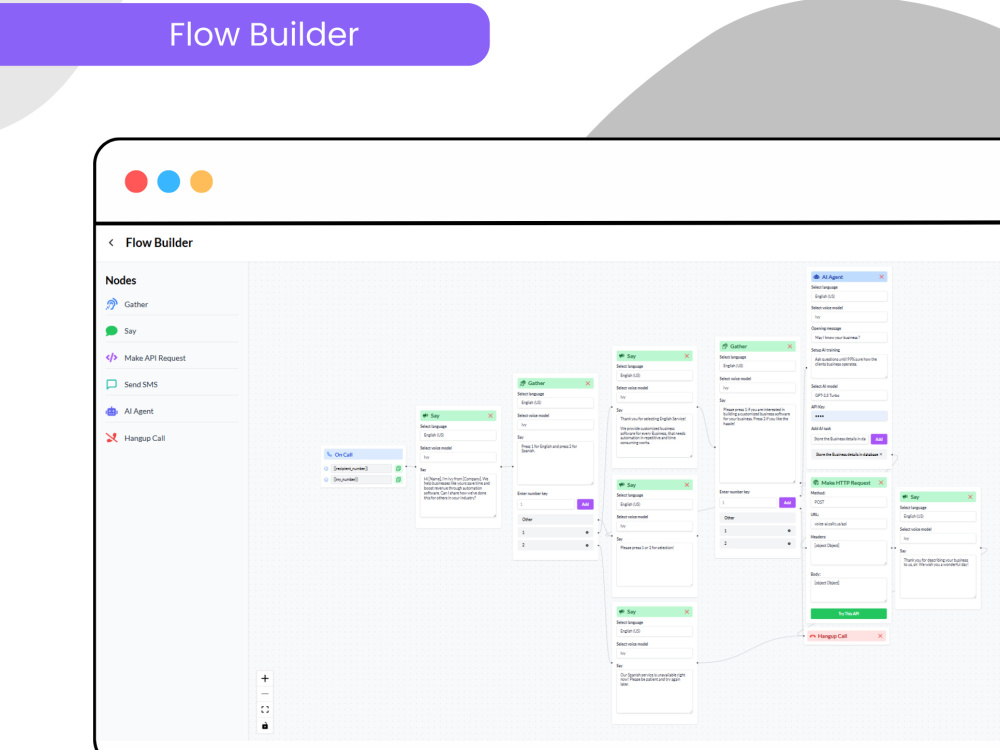Choose Send SMS in Nodes list
The width and height of the screenshot is (1000, 750).
pyautogui.click(x=171, y=385)
